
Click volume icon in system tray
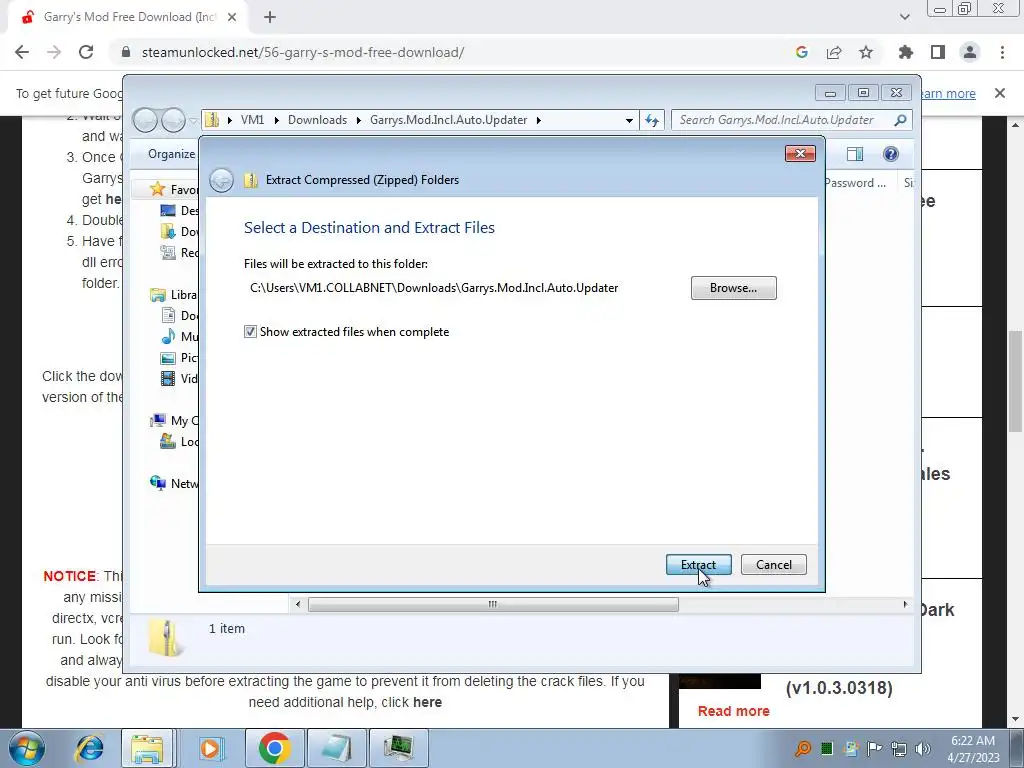[923, 748]
